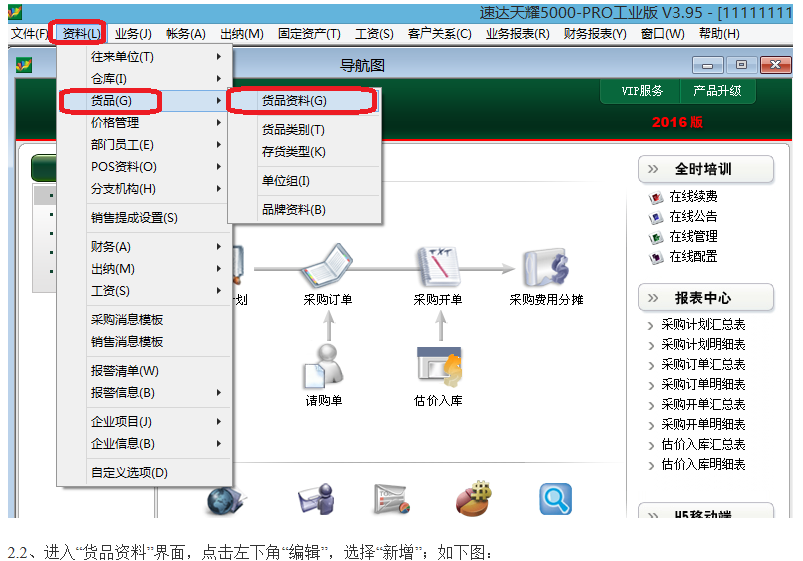Viewport: 803px width, 561px height.
Task: Open the 采购开单汇总表 report link
Action: pos(703,405)
